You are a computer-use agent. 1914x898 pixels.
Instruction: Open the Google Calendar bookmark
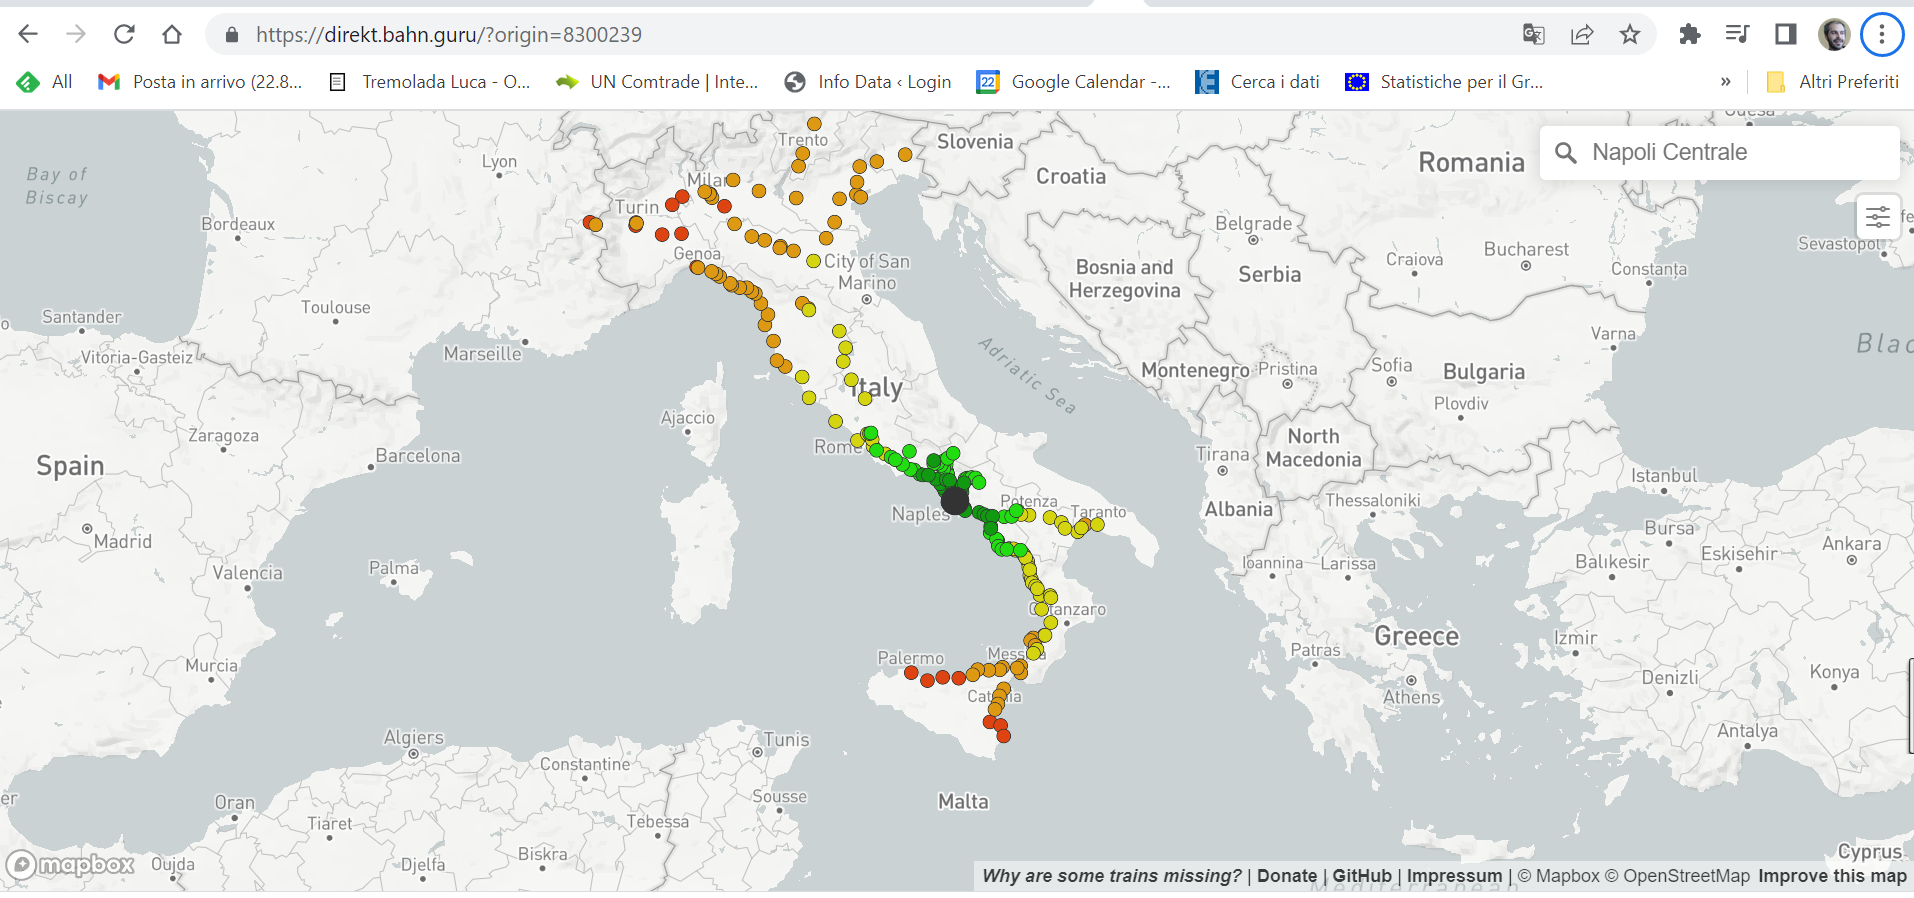tap(1074, 82)
